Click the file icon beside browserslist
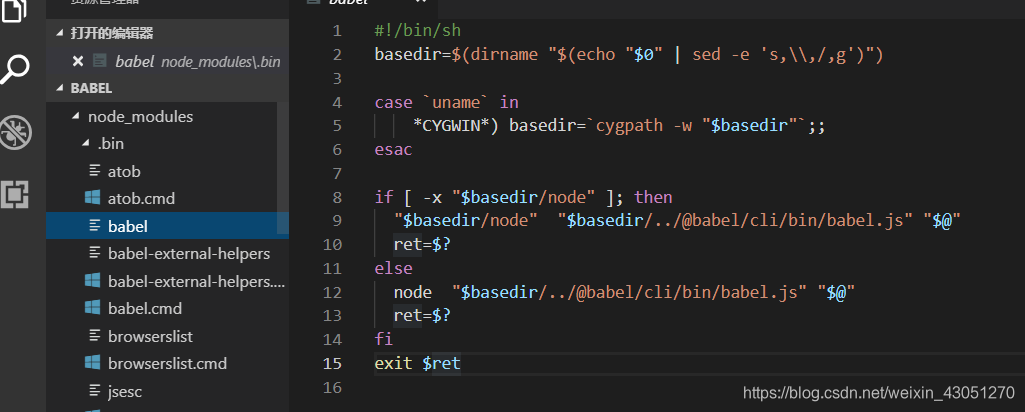Viewport: 1025px width, 412px height. point(95,336)
